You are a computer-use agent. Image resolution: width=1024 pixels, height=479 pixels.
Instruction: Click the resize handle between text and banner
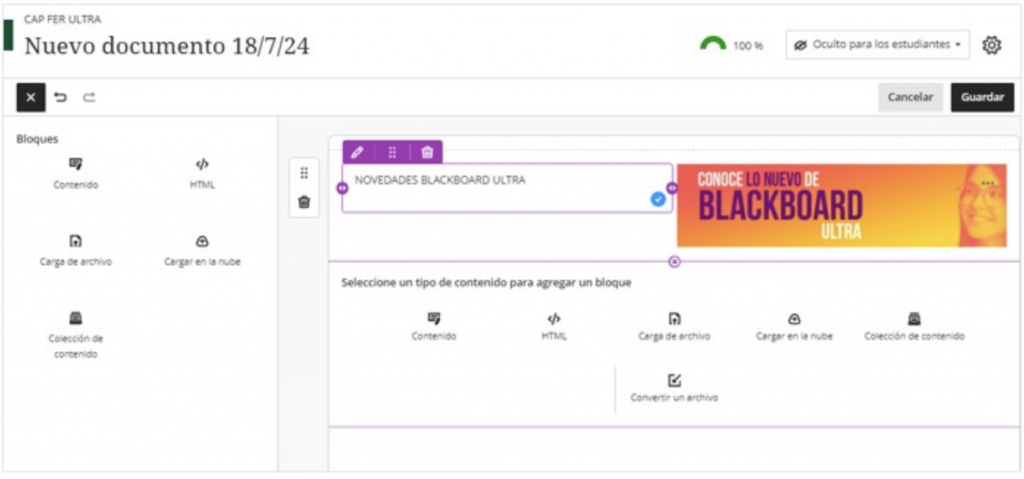pos(672,188)
